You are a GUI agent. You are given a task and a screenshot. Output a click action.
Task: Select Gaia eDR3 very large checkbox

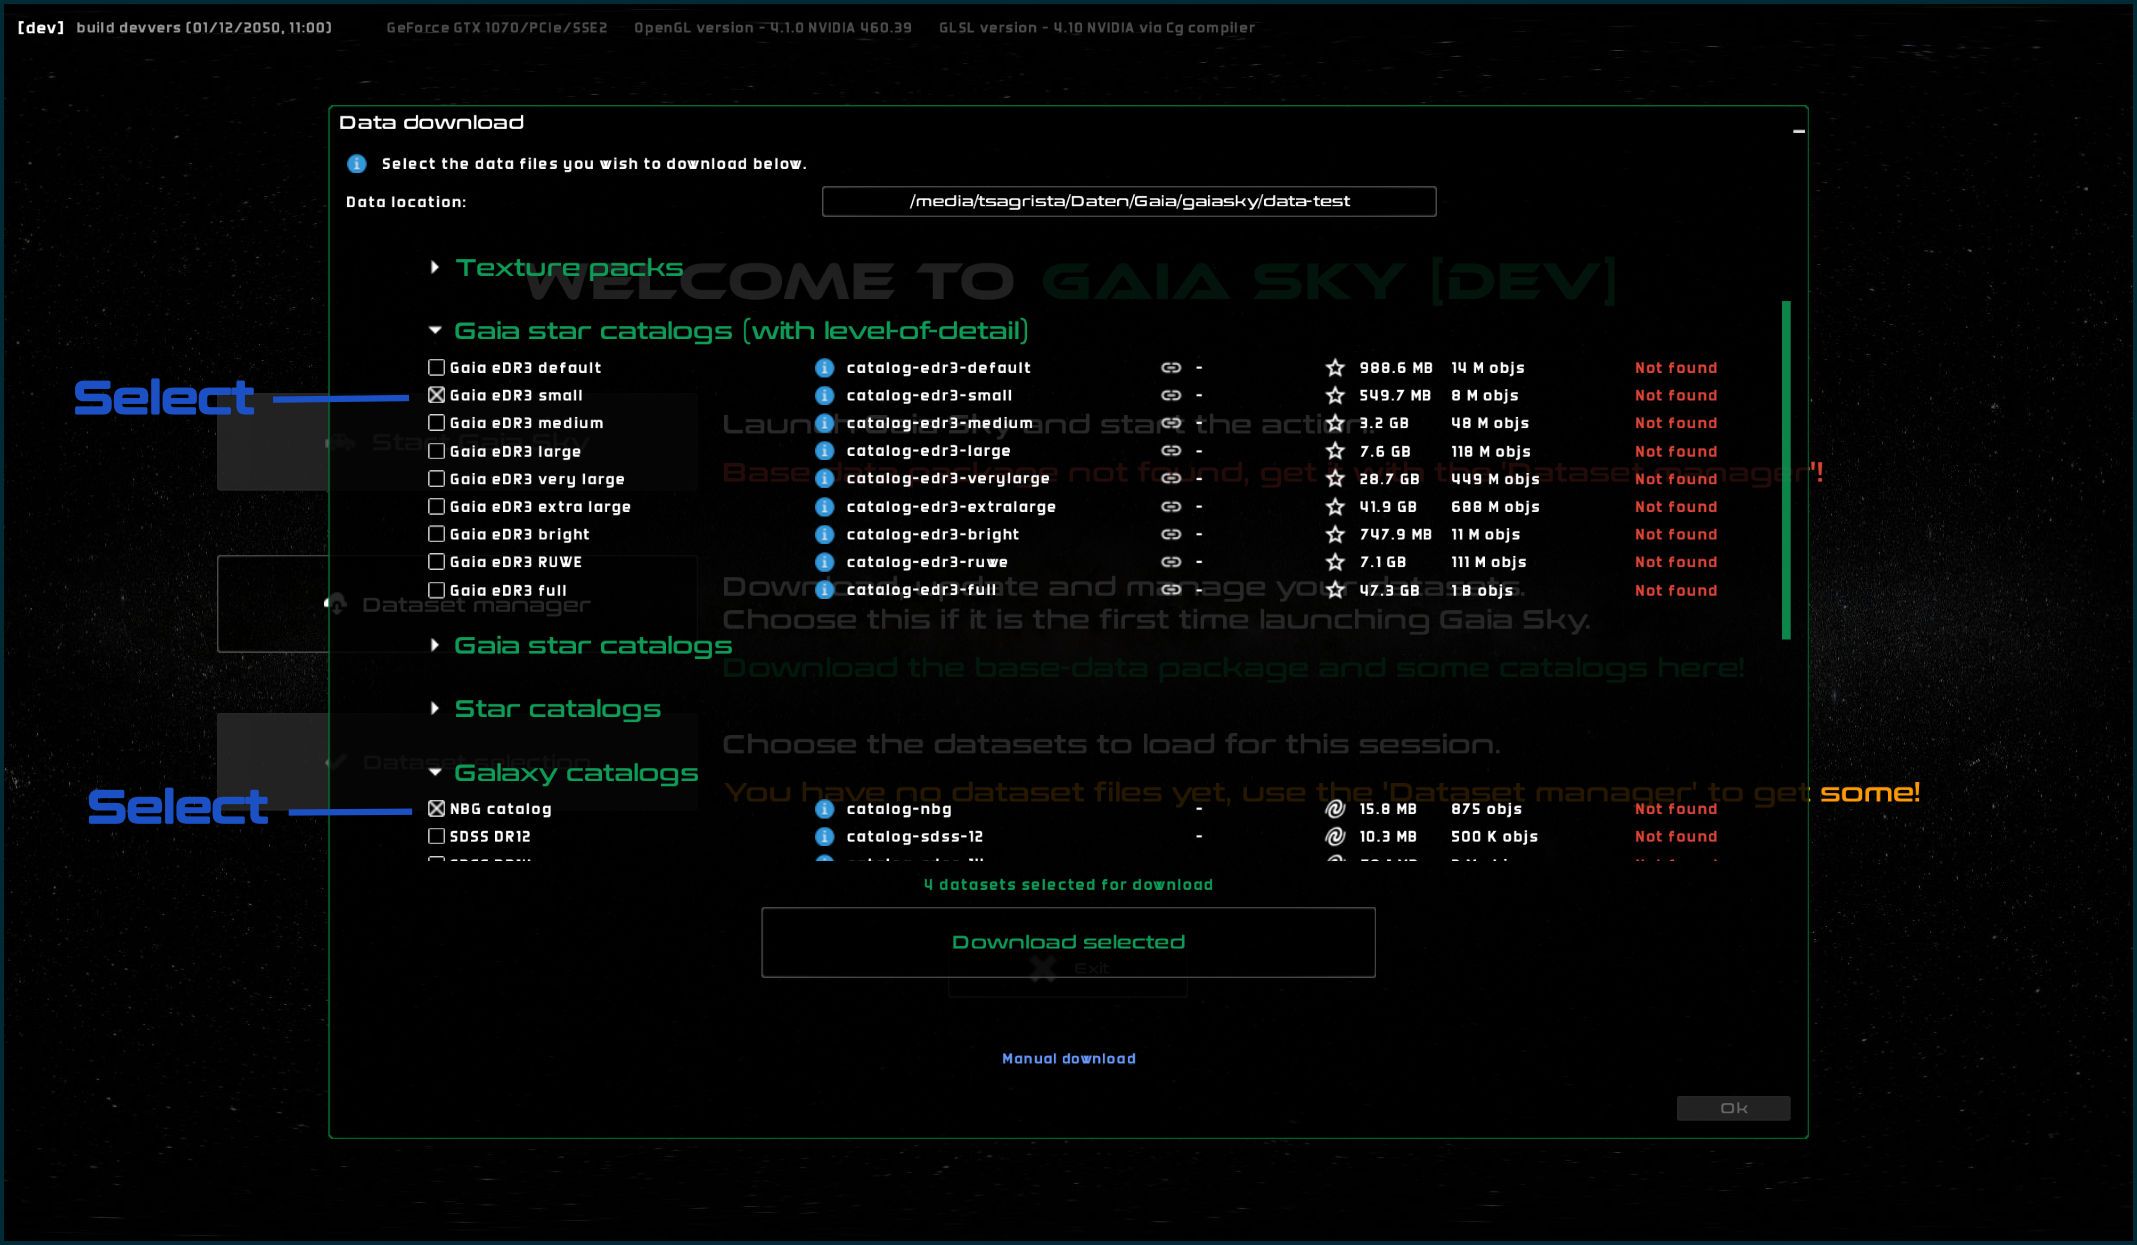(436, 479)
